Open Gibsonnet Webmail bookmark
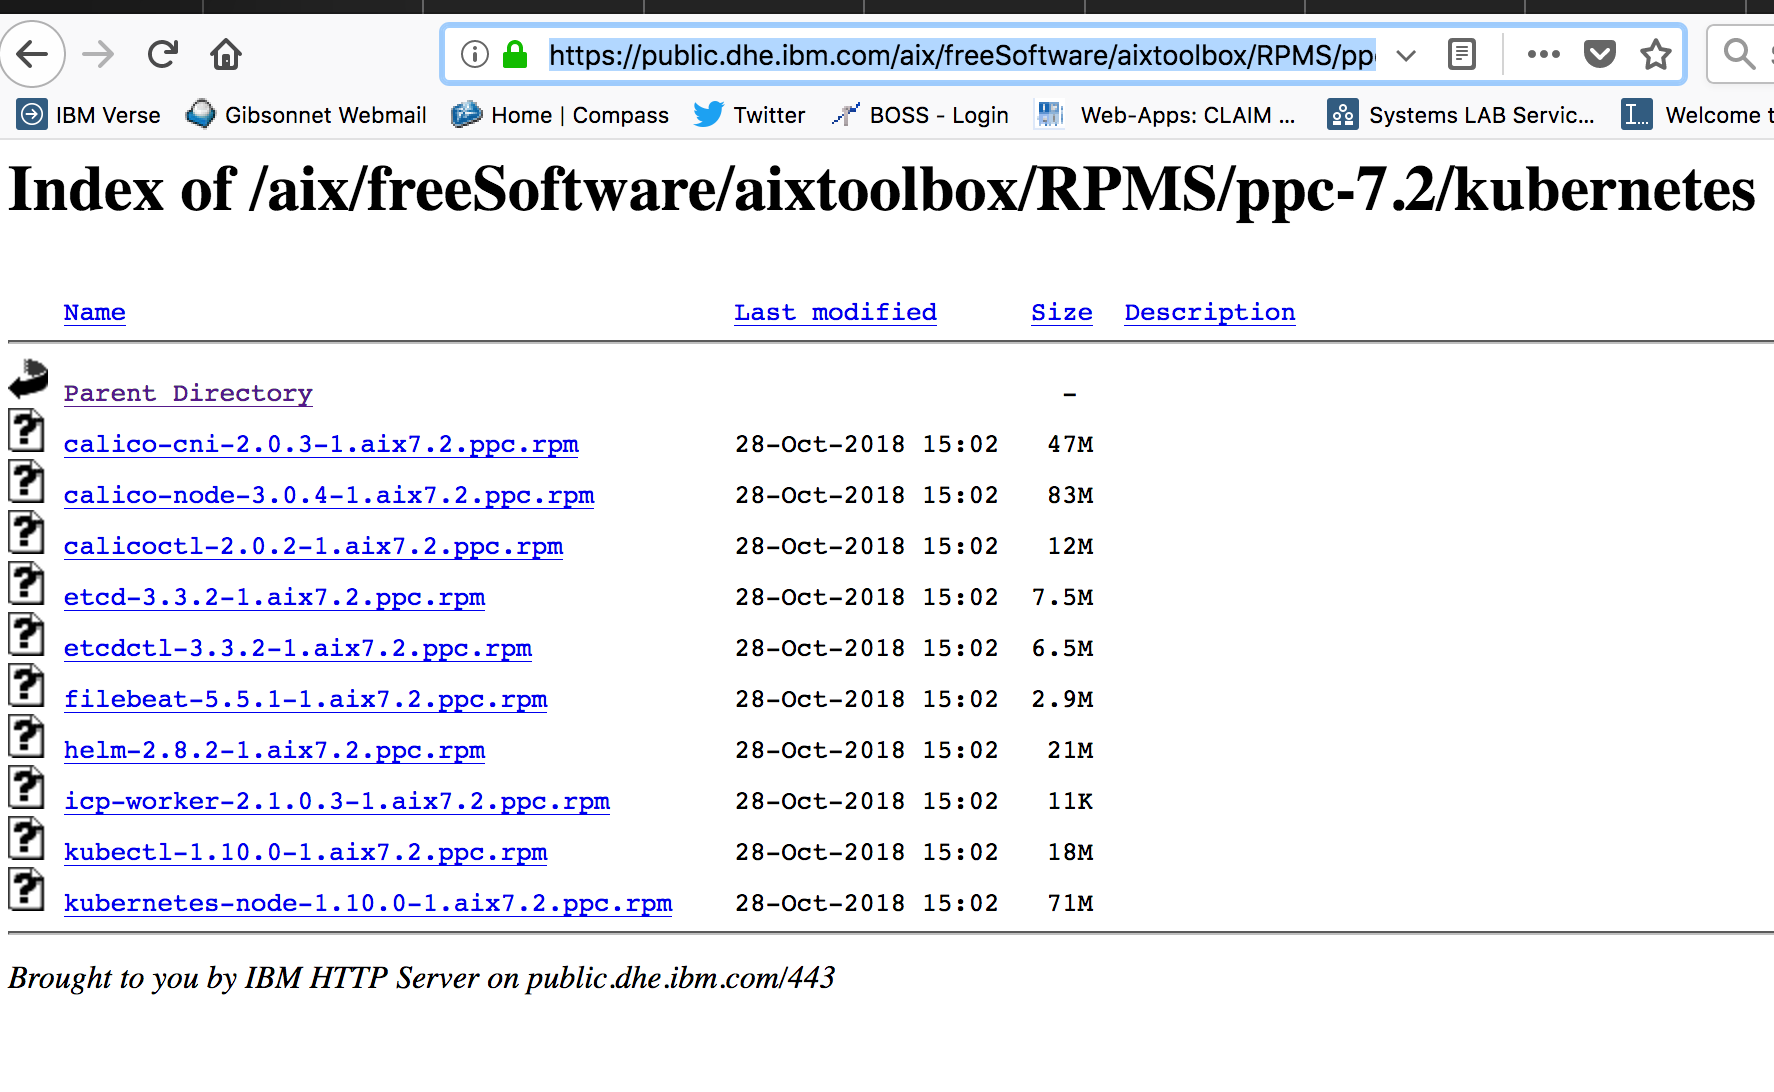 306,115
